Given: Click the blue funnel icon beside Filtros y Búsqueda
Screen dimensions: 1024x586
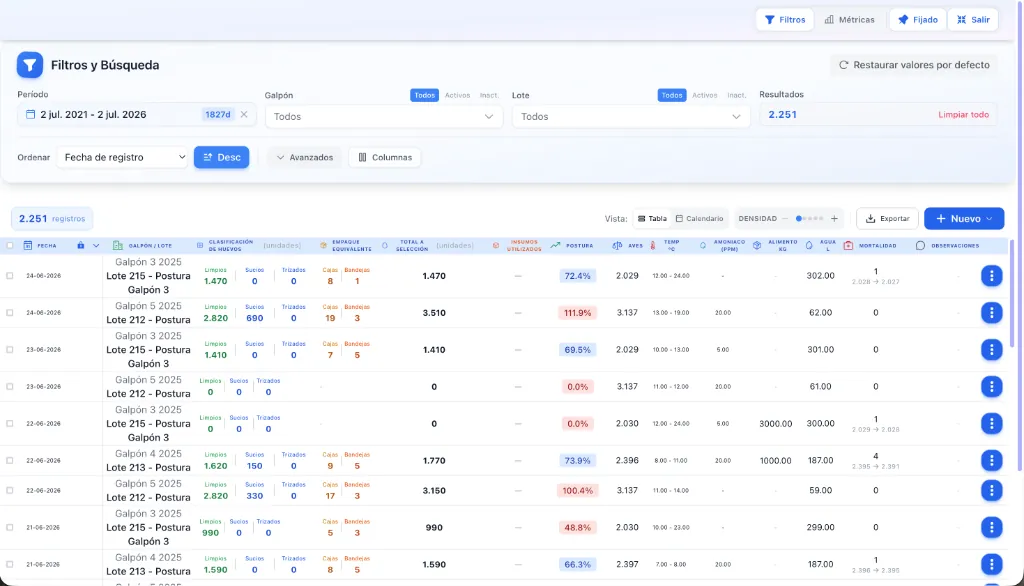Looking at the screenshot, I should point(30,65).
